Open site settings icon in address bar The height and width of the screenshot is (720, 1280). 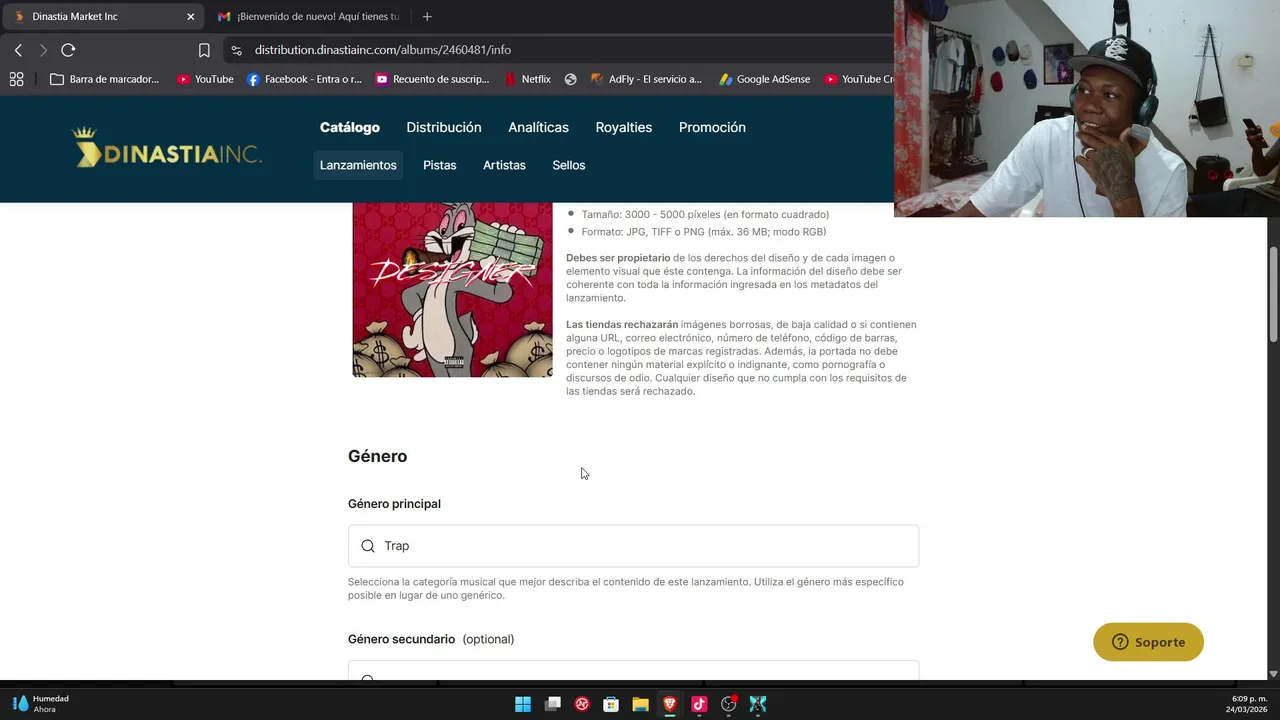click(x=235, y=50)
